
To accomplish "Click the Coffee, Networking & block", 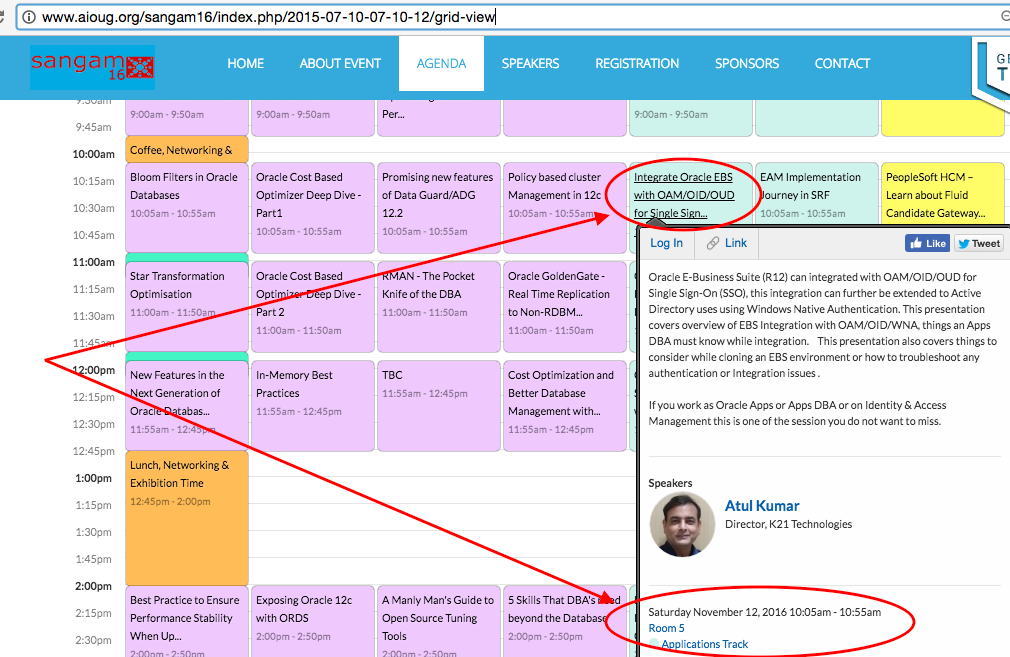I will coord(187,149).
